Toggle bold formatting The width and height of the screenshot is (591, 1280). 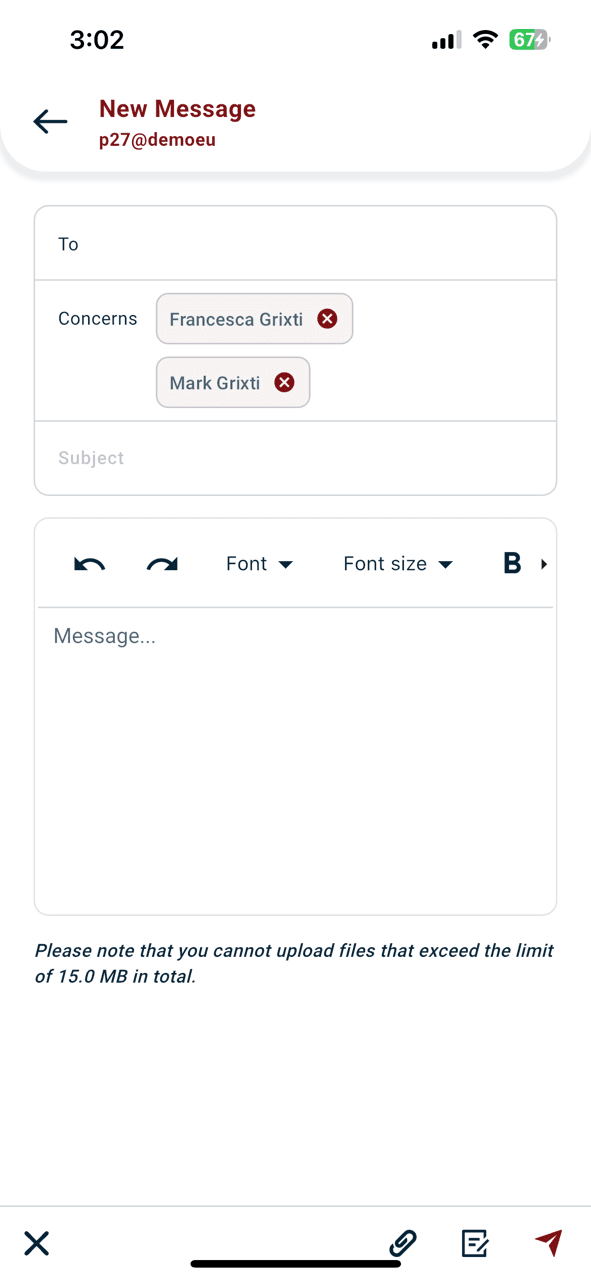click(x=512, y=564)
